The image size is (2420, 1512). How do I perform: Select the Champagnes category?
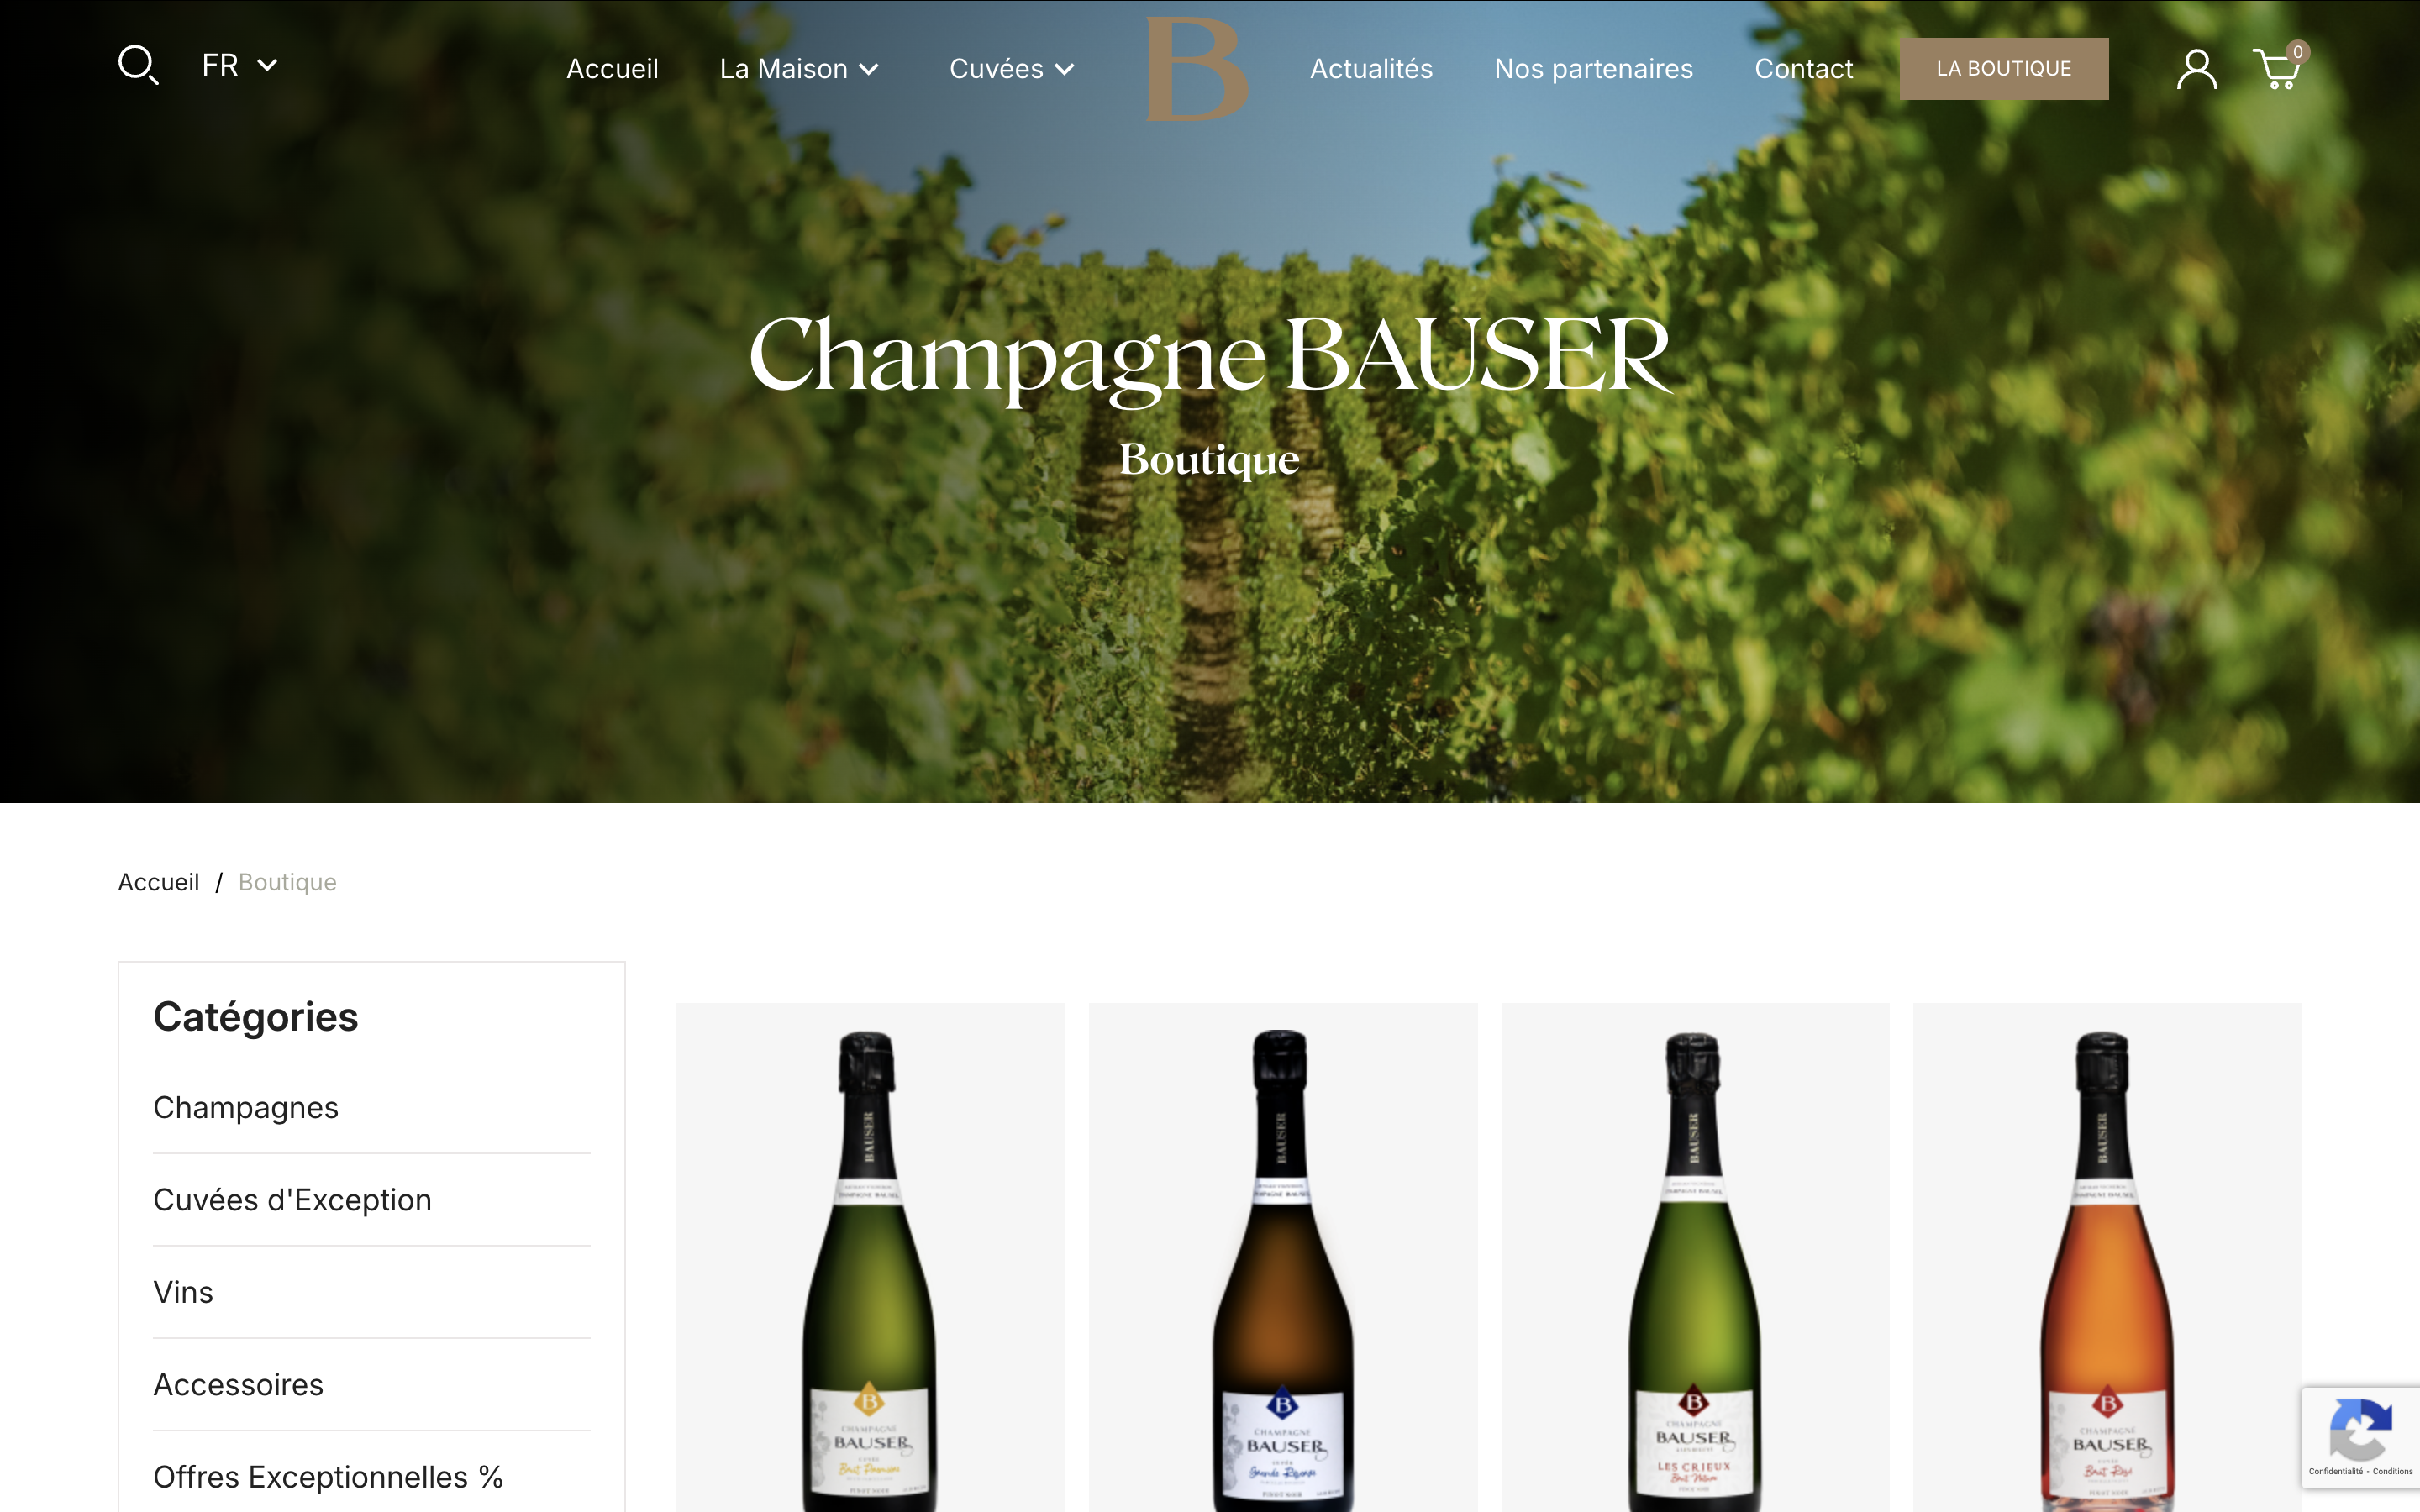[246, 1107]
